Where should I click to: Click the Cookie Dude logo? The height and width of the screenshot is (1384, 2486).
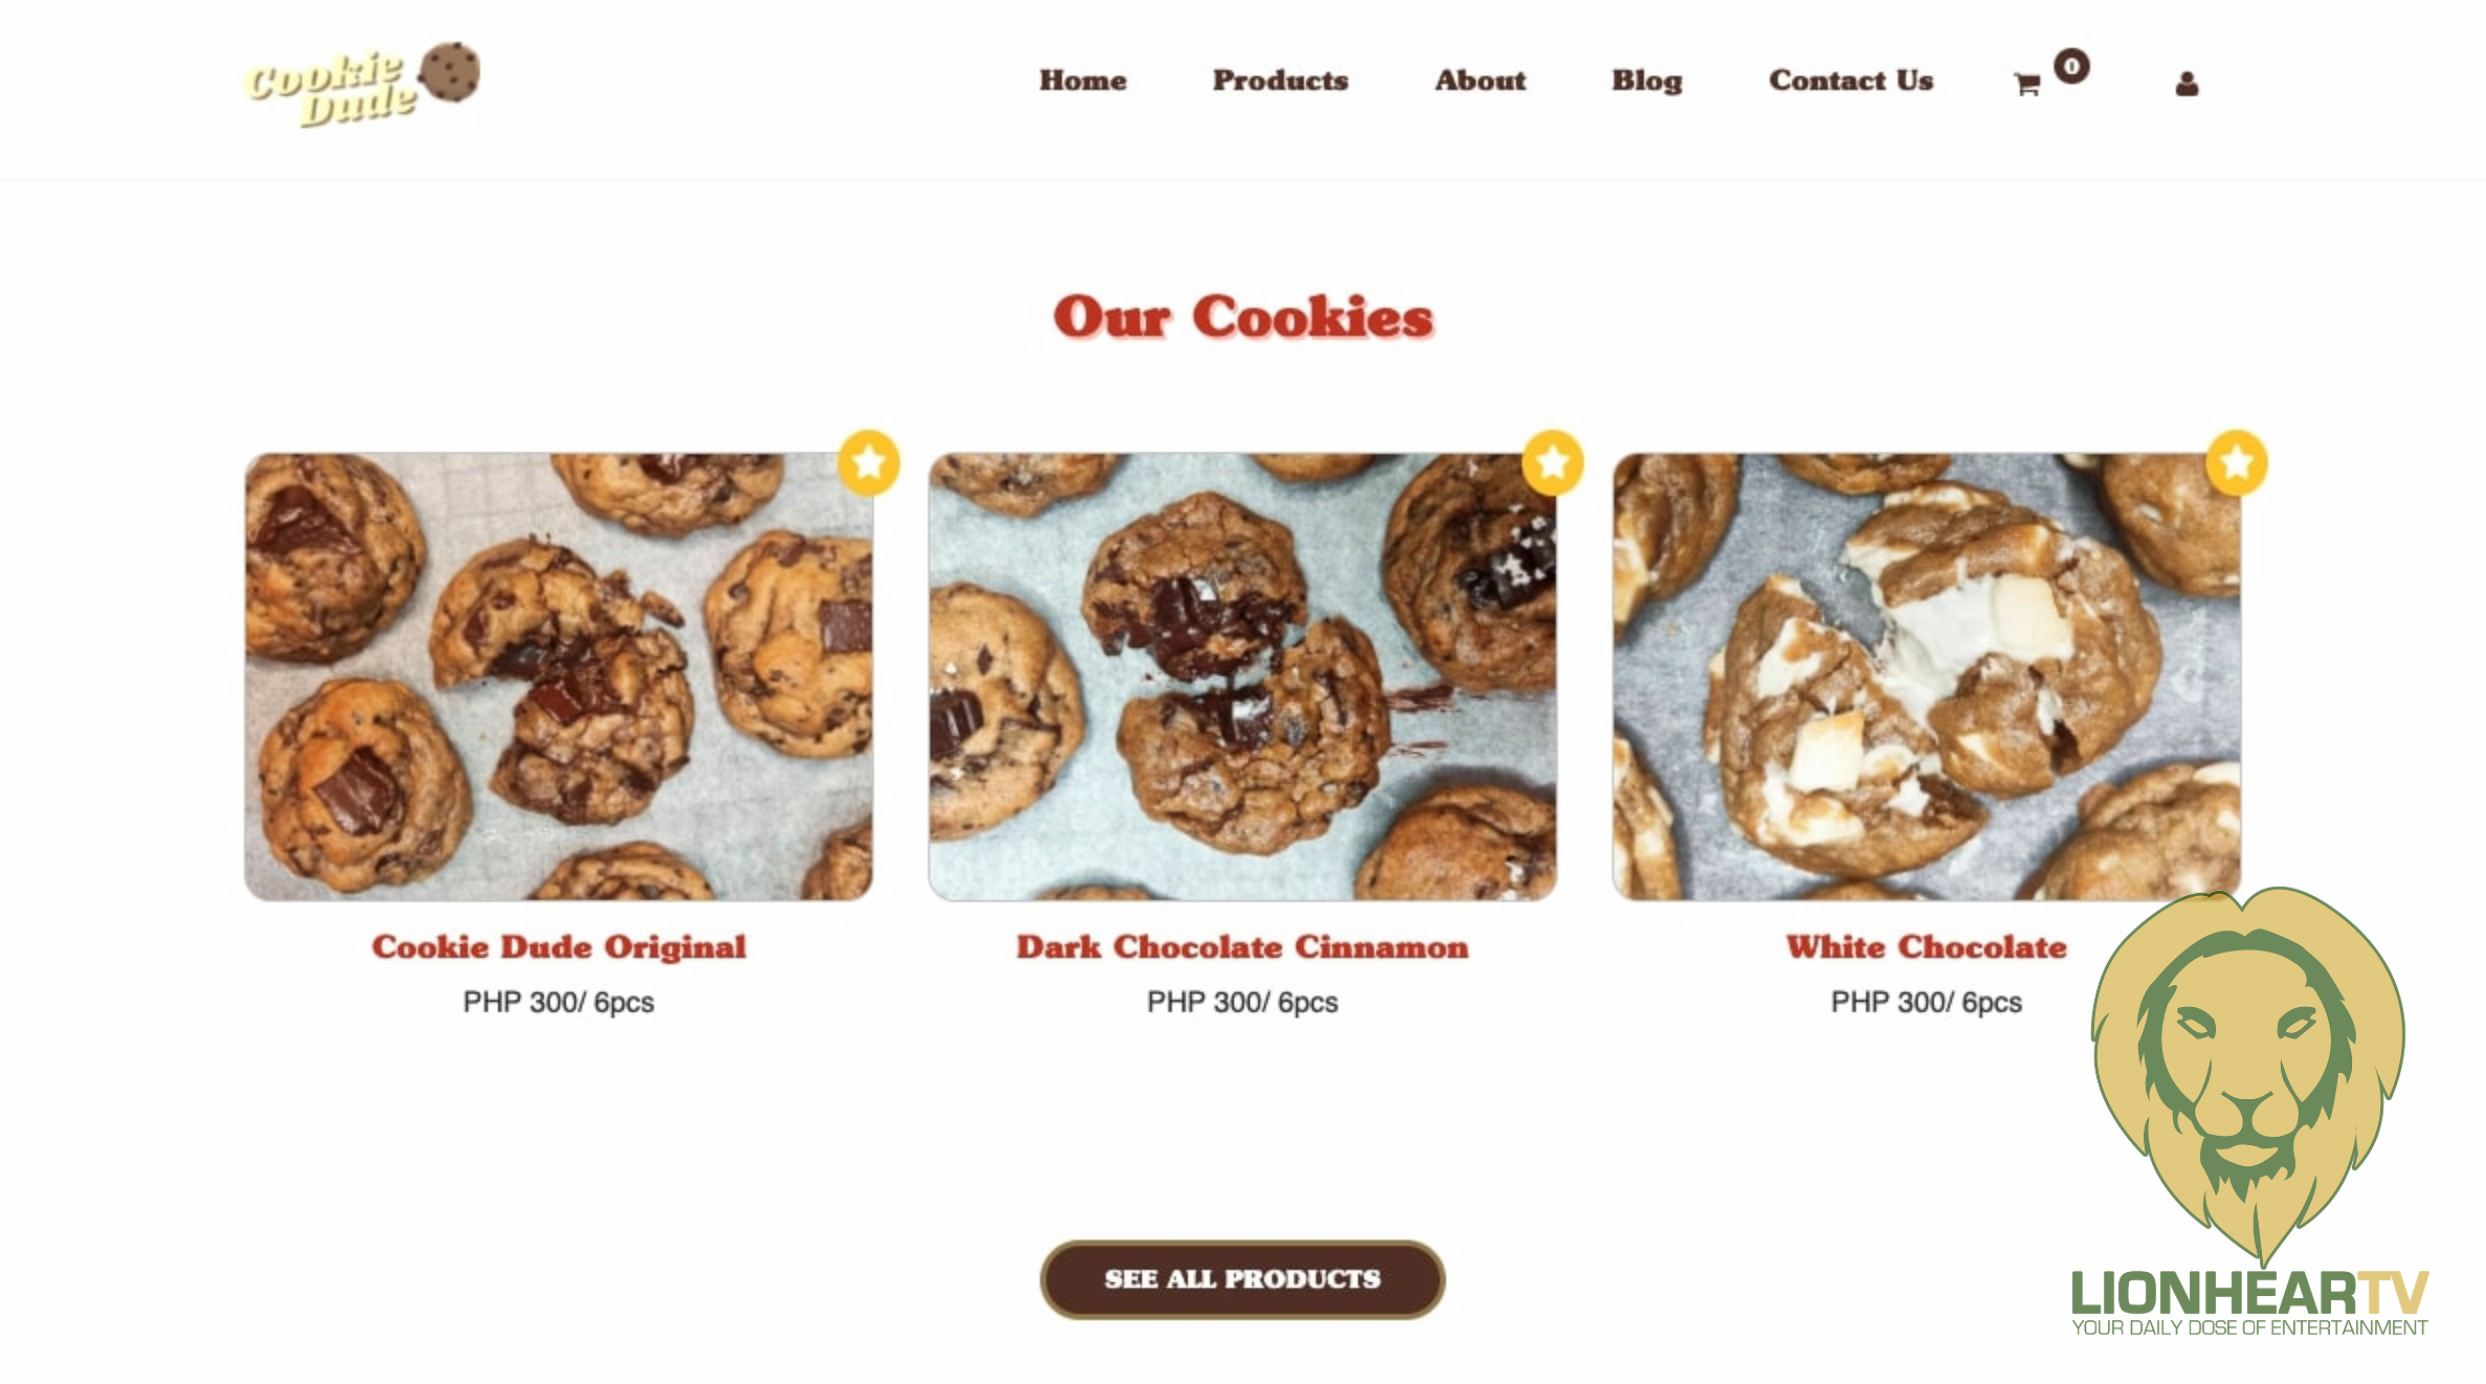pyautogui.click(x=362, y=85)
